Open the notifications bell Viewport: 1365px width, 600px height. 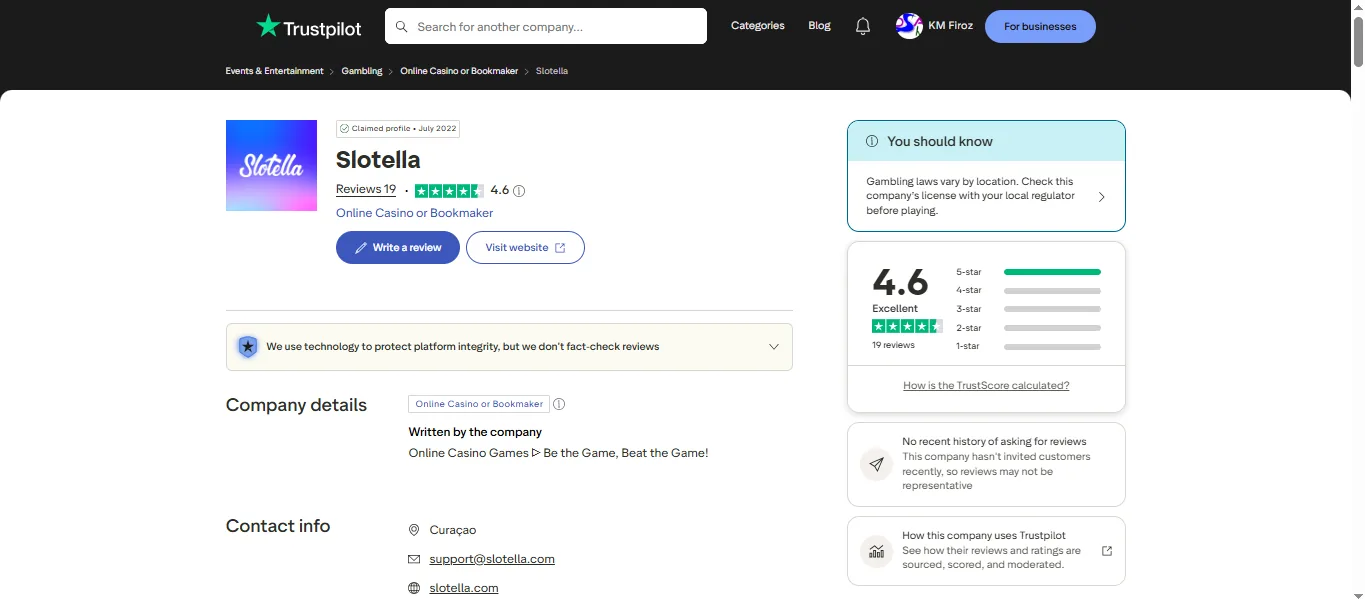(863, 27)
